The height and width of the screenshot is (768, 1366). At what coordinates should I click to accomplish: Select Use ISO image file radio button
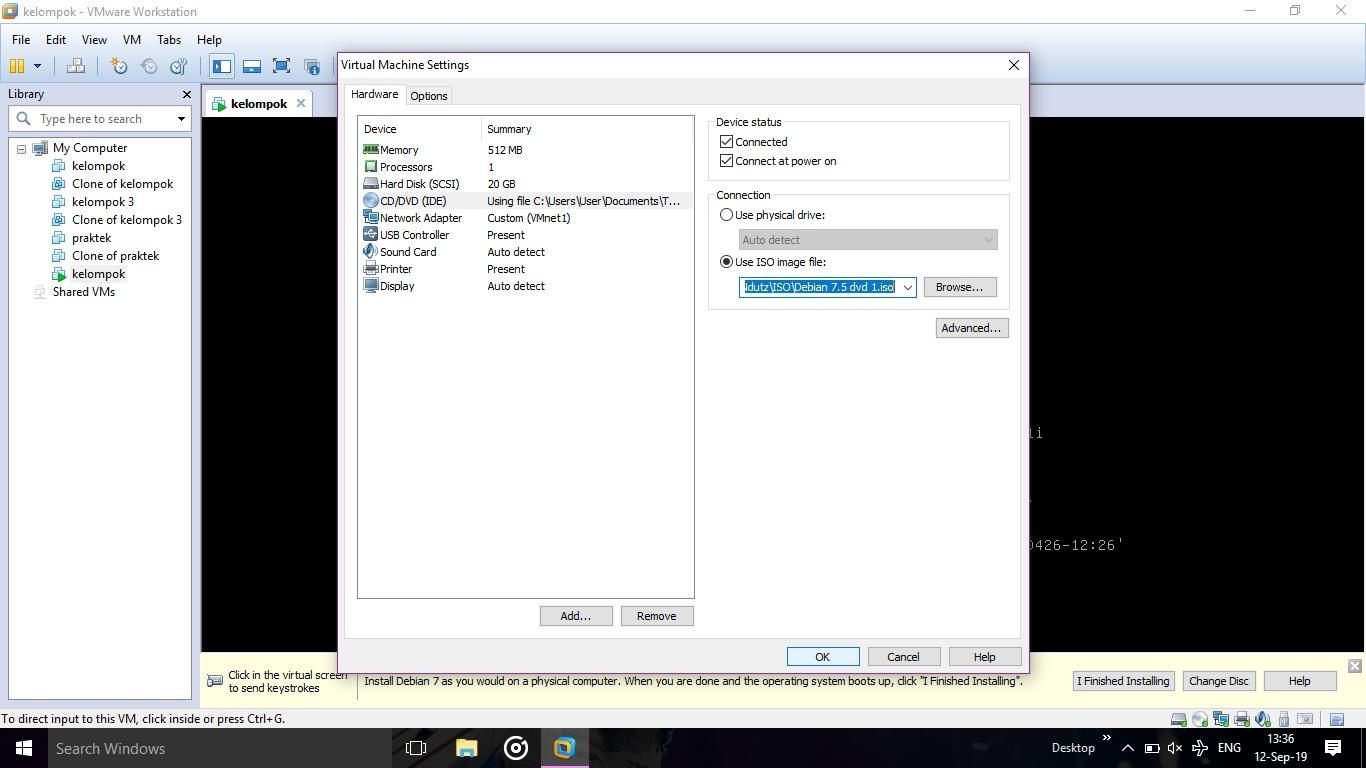tap(727, 262)
